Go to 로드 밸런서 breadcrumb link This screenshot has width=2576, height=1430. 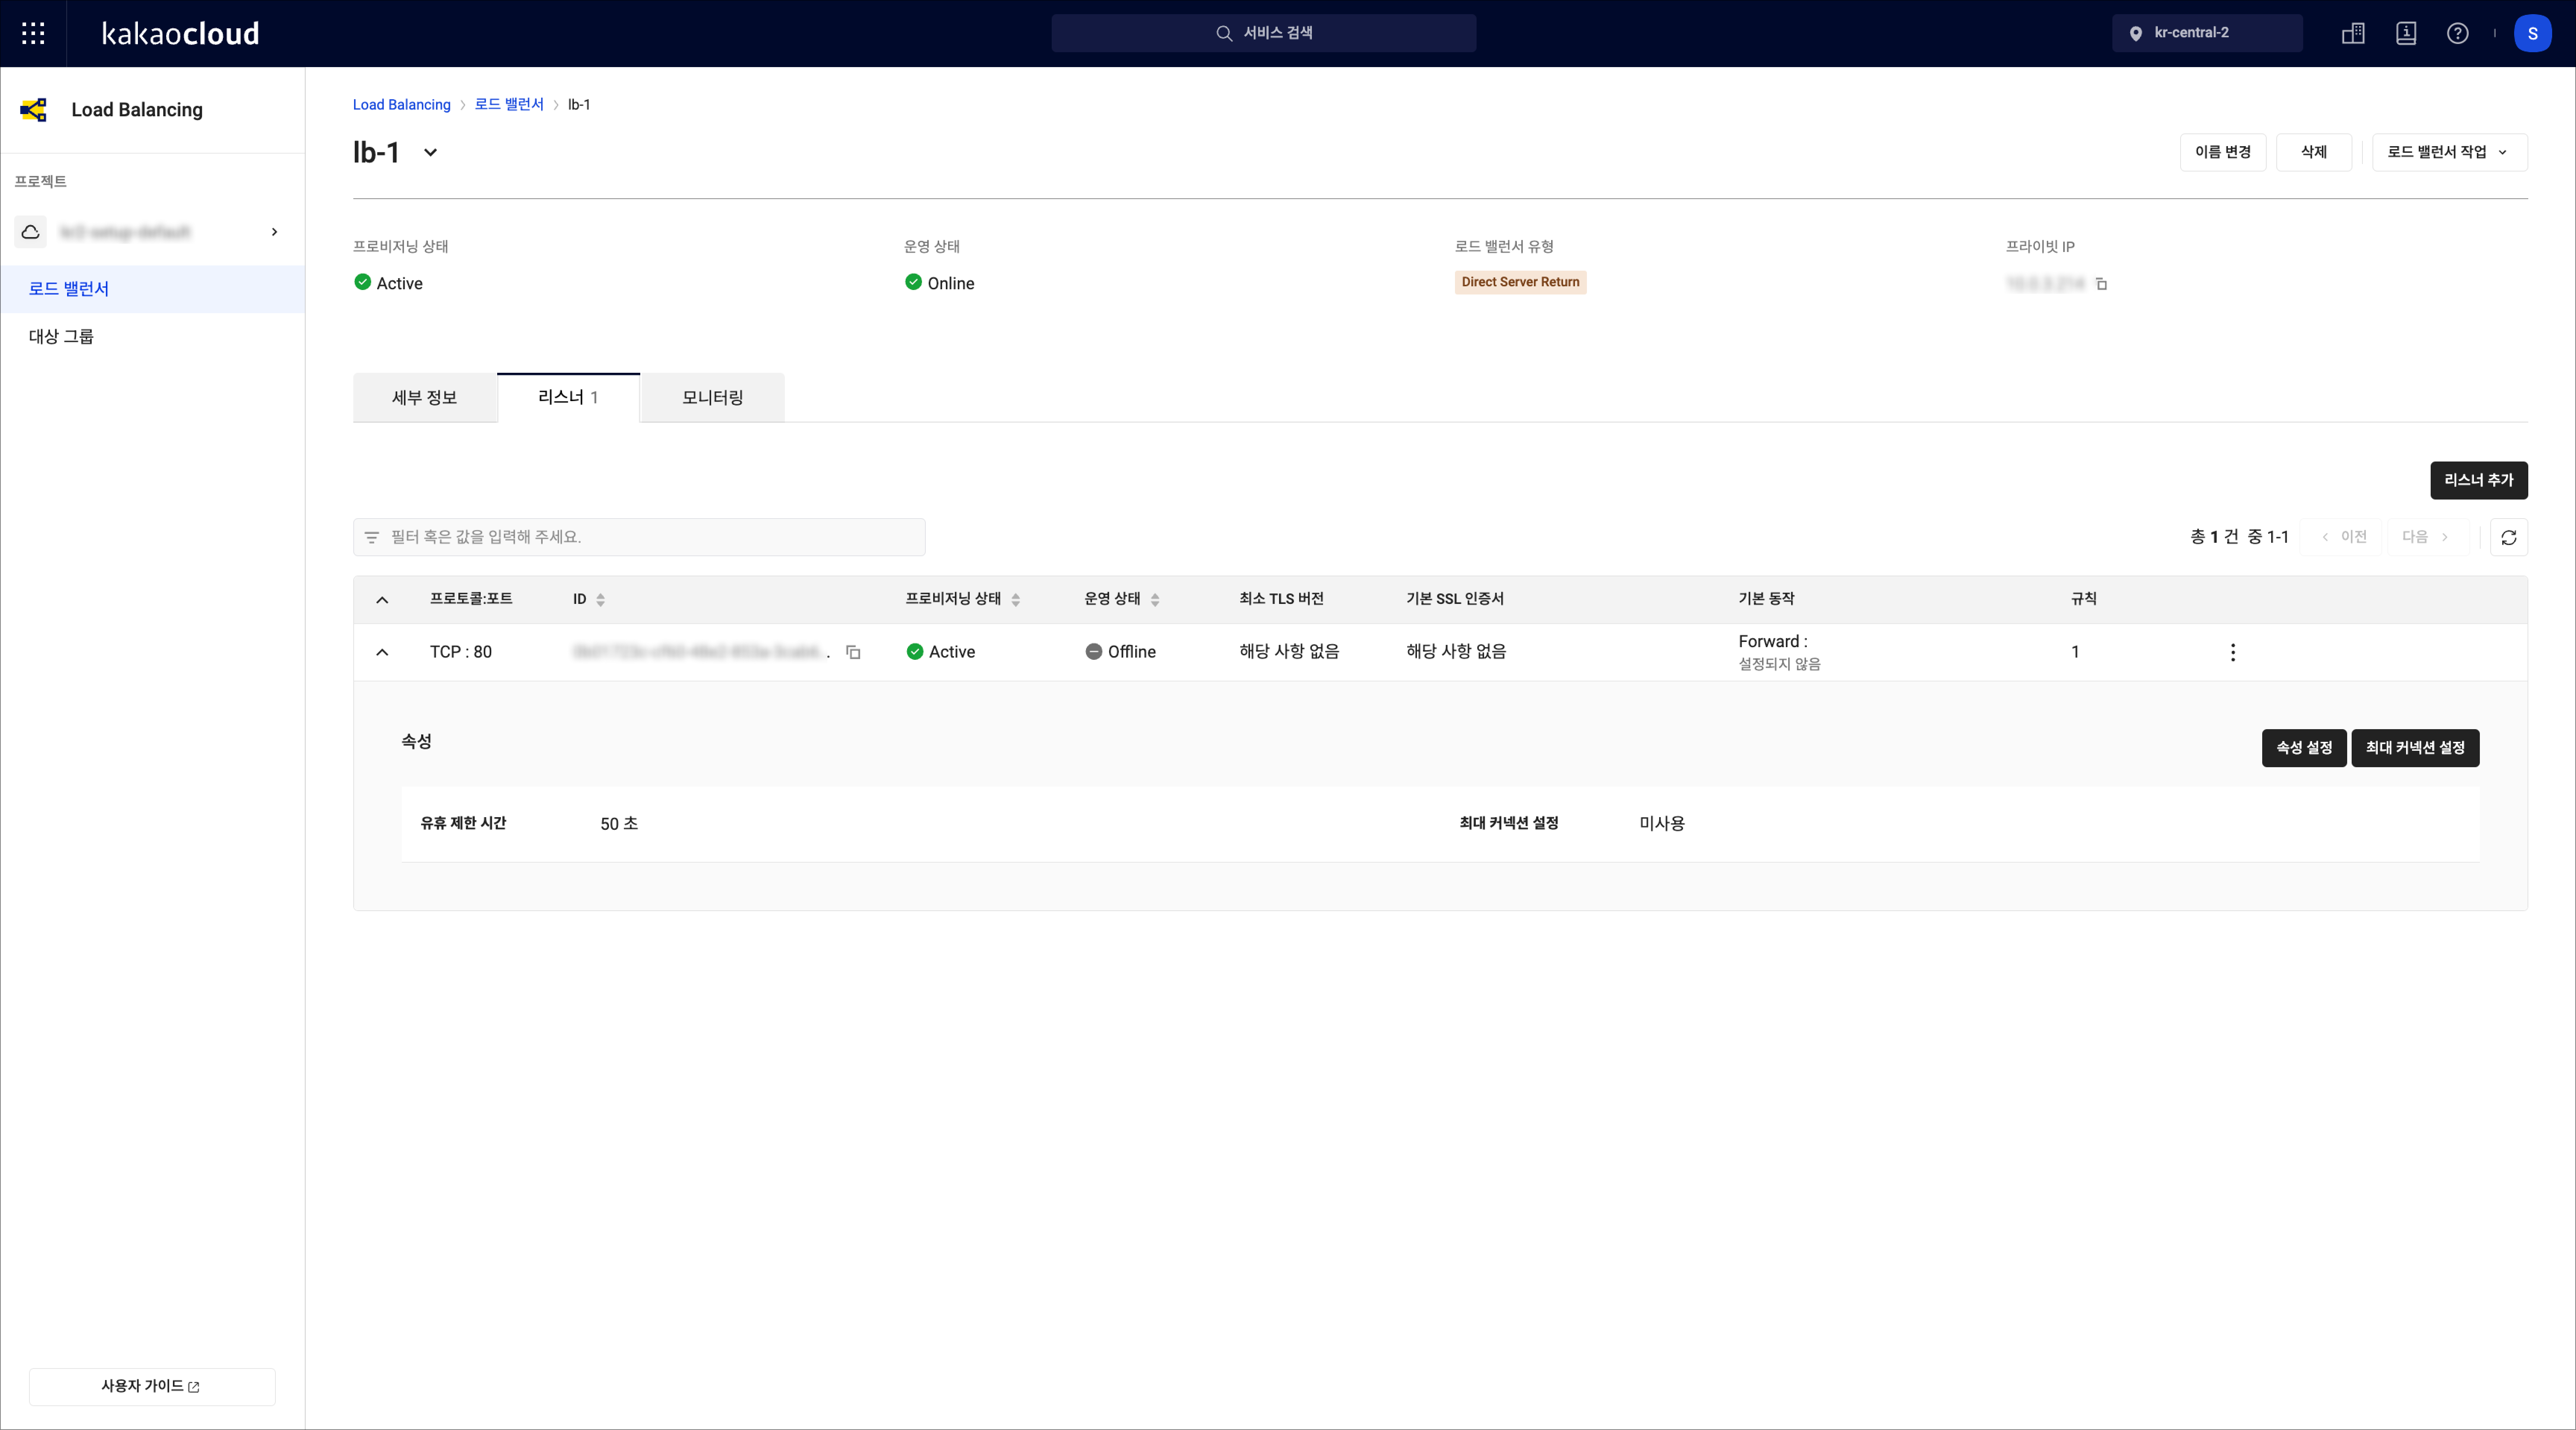tap(509, 105)
